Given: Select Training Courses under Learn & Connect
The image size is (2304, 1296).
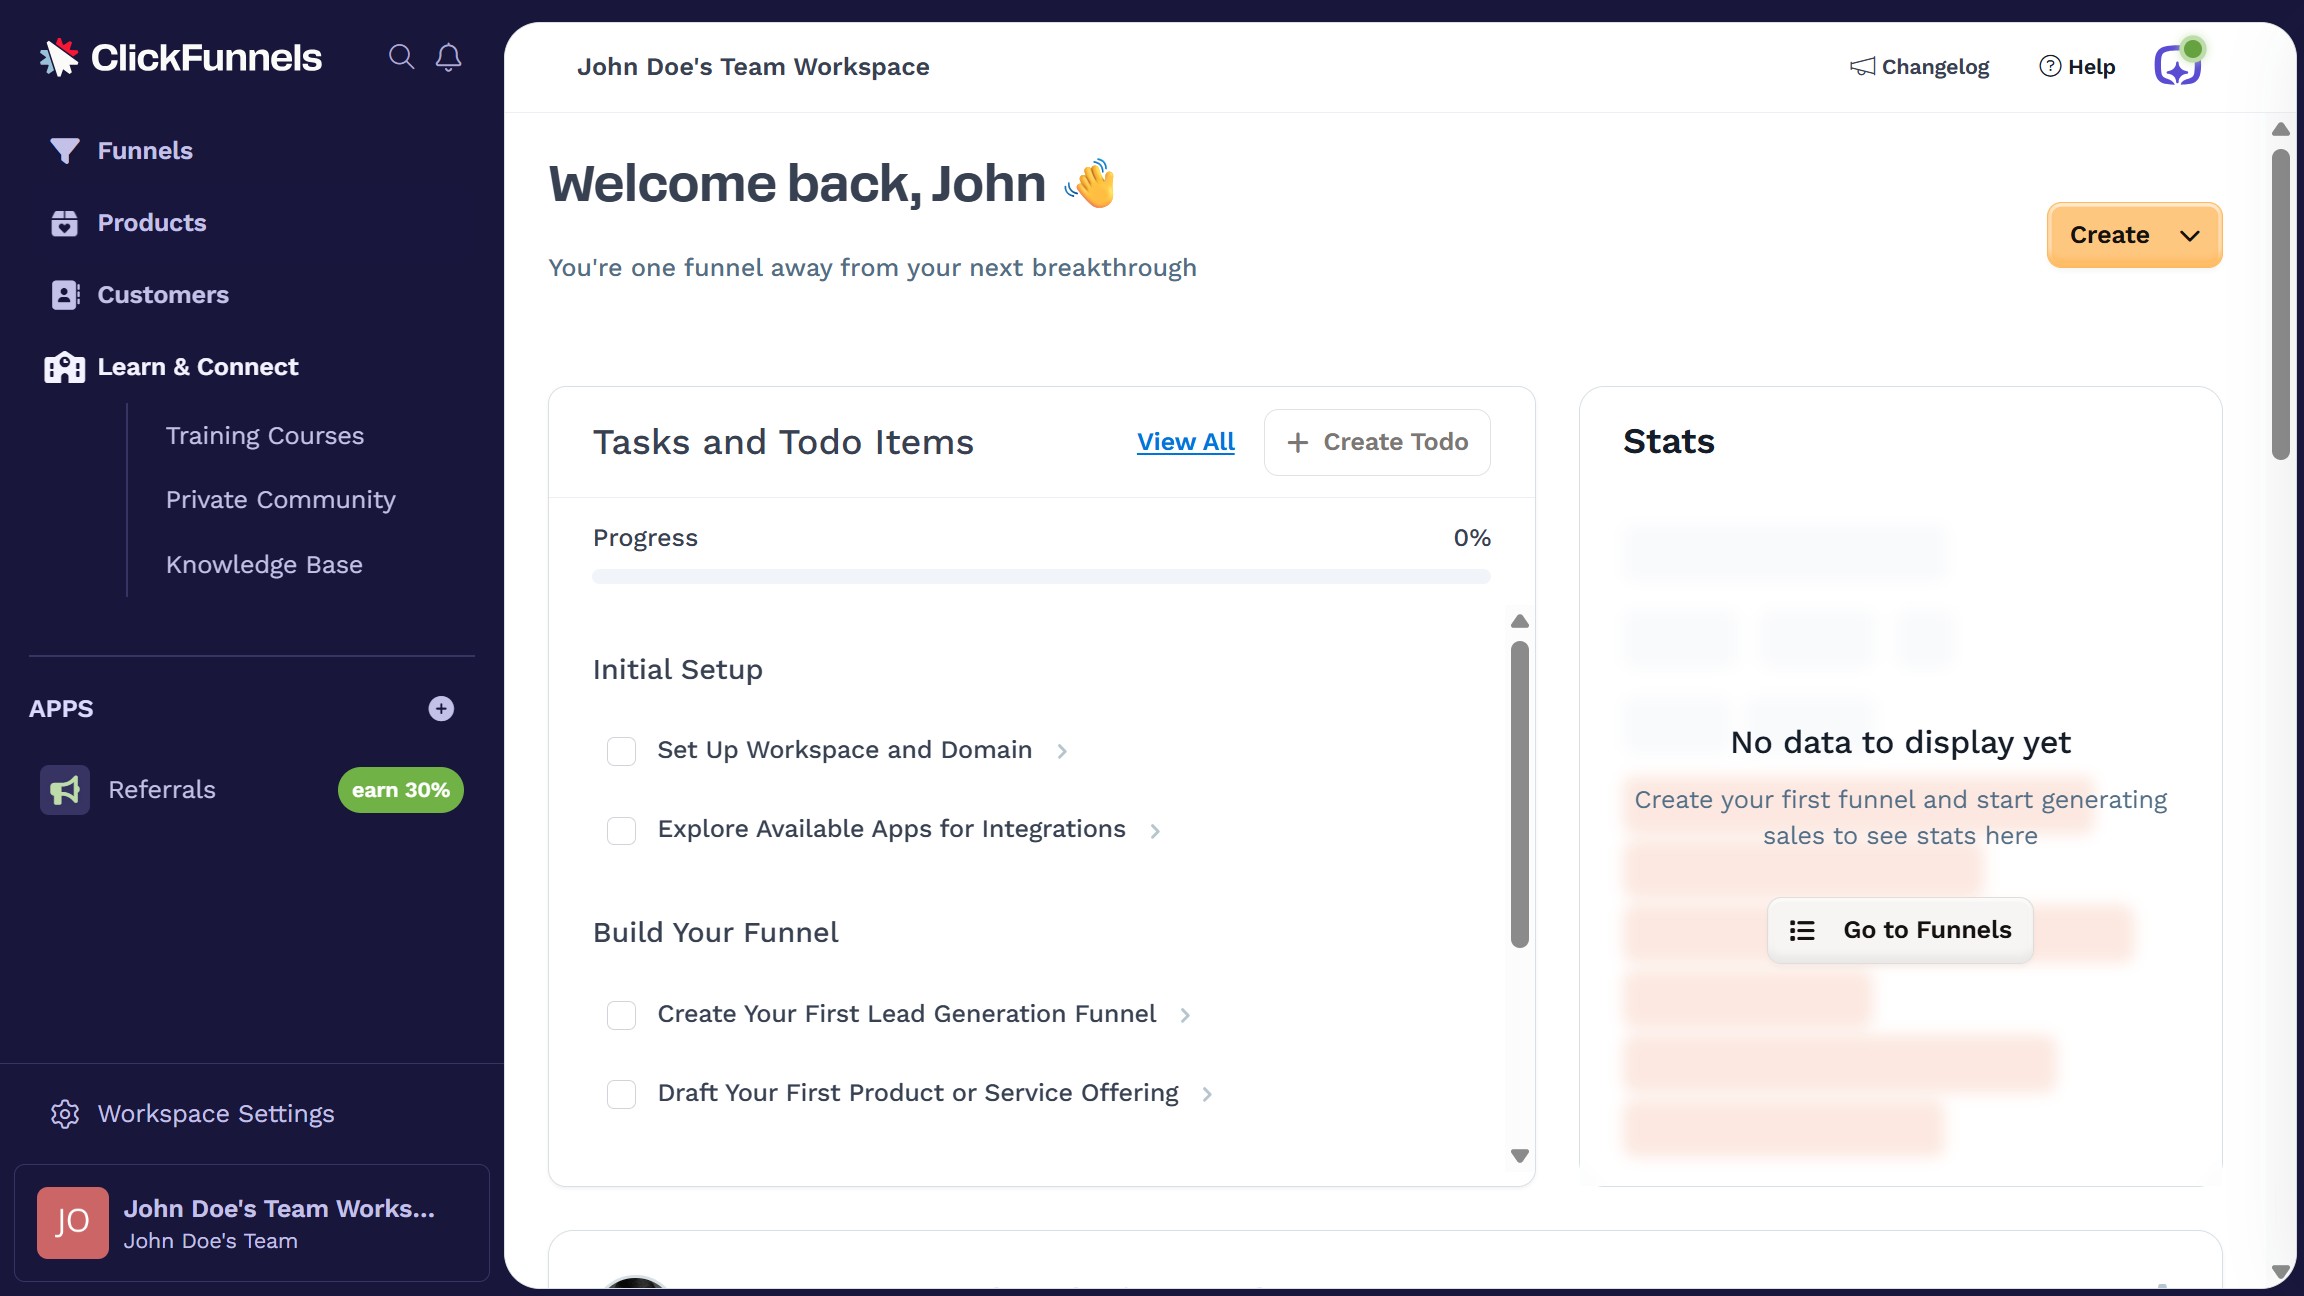Looking at the screenshot, I should point(264,435).
